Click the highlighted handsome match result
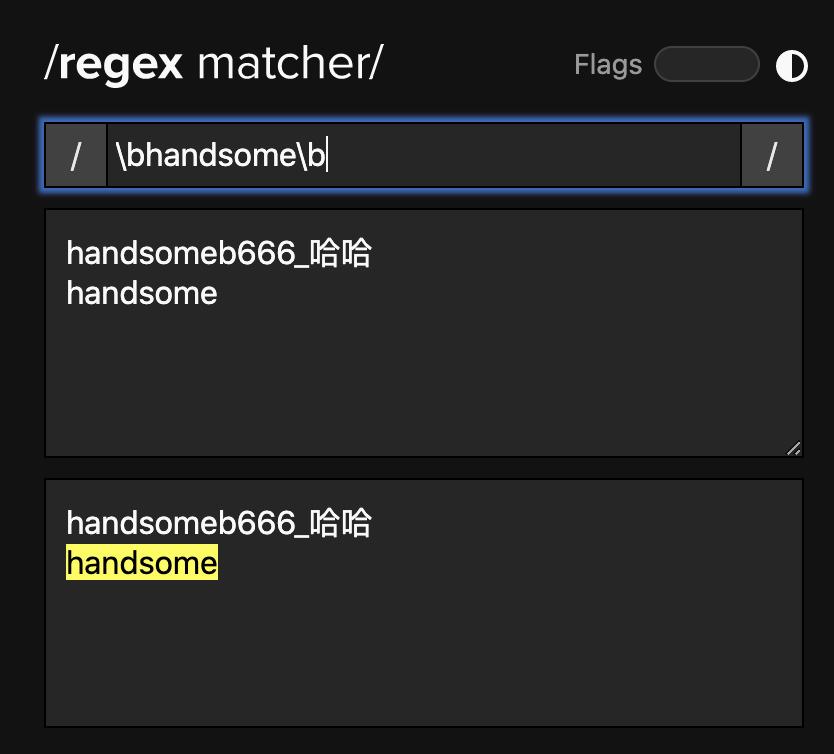 click(x=142, y=563)
